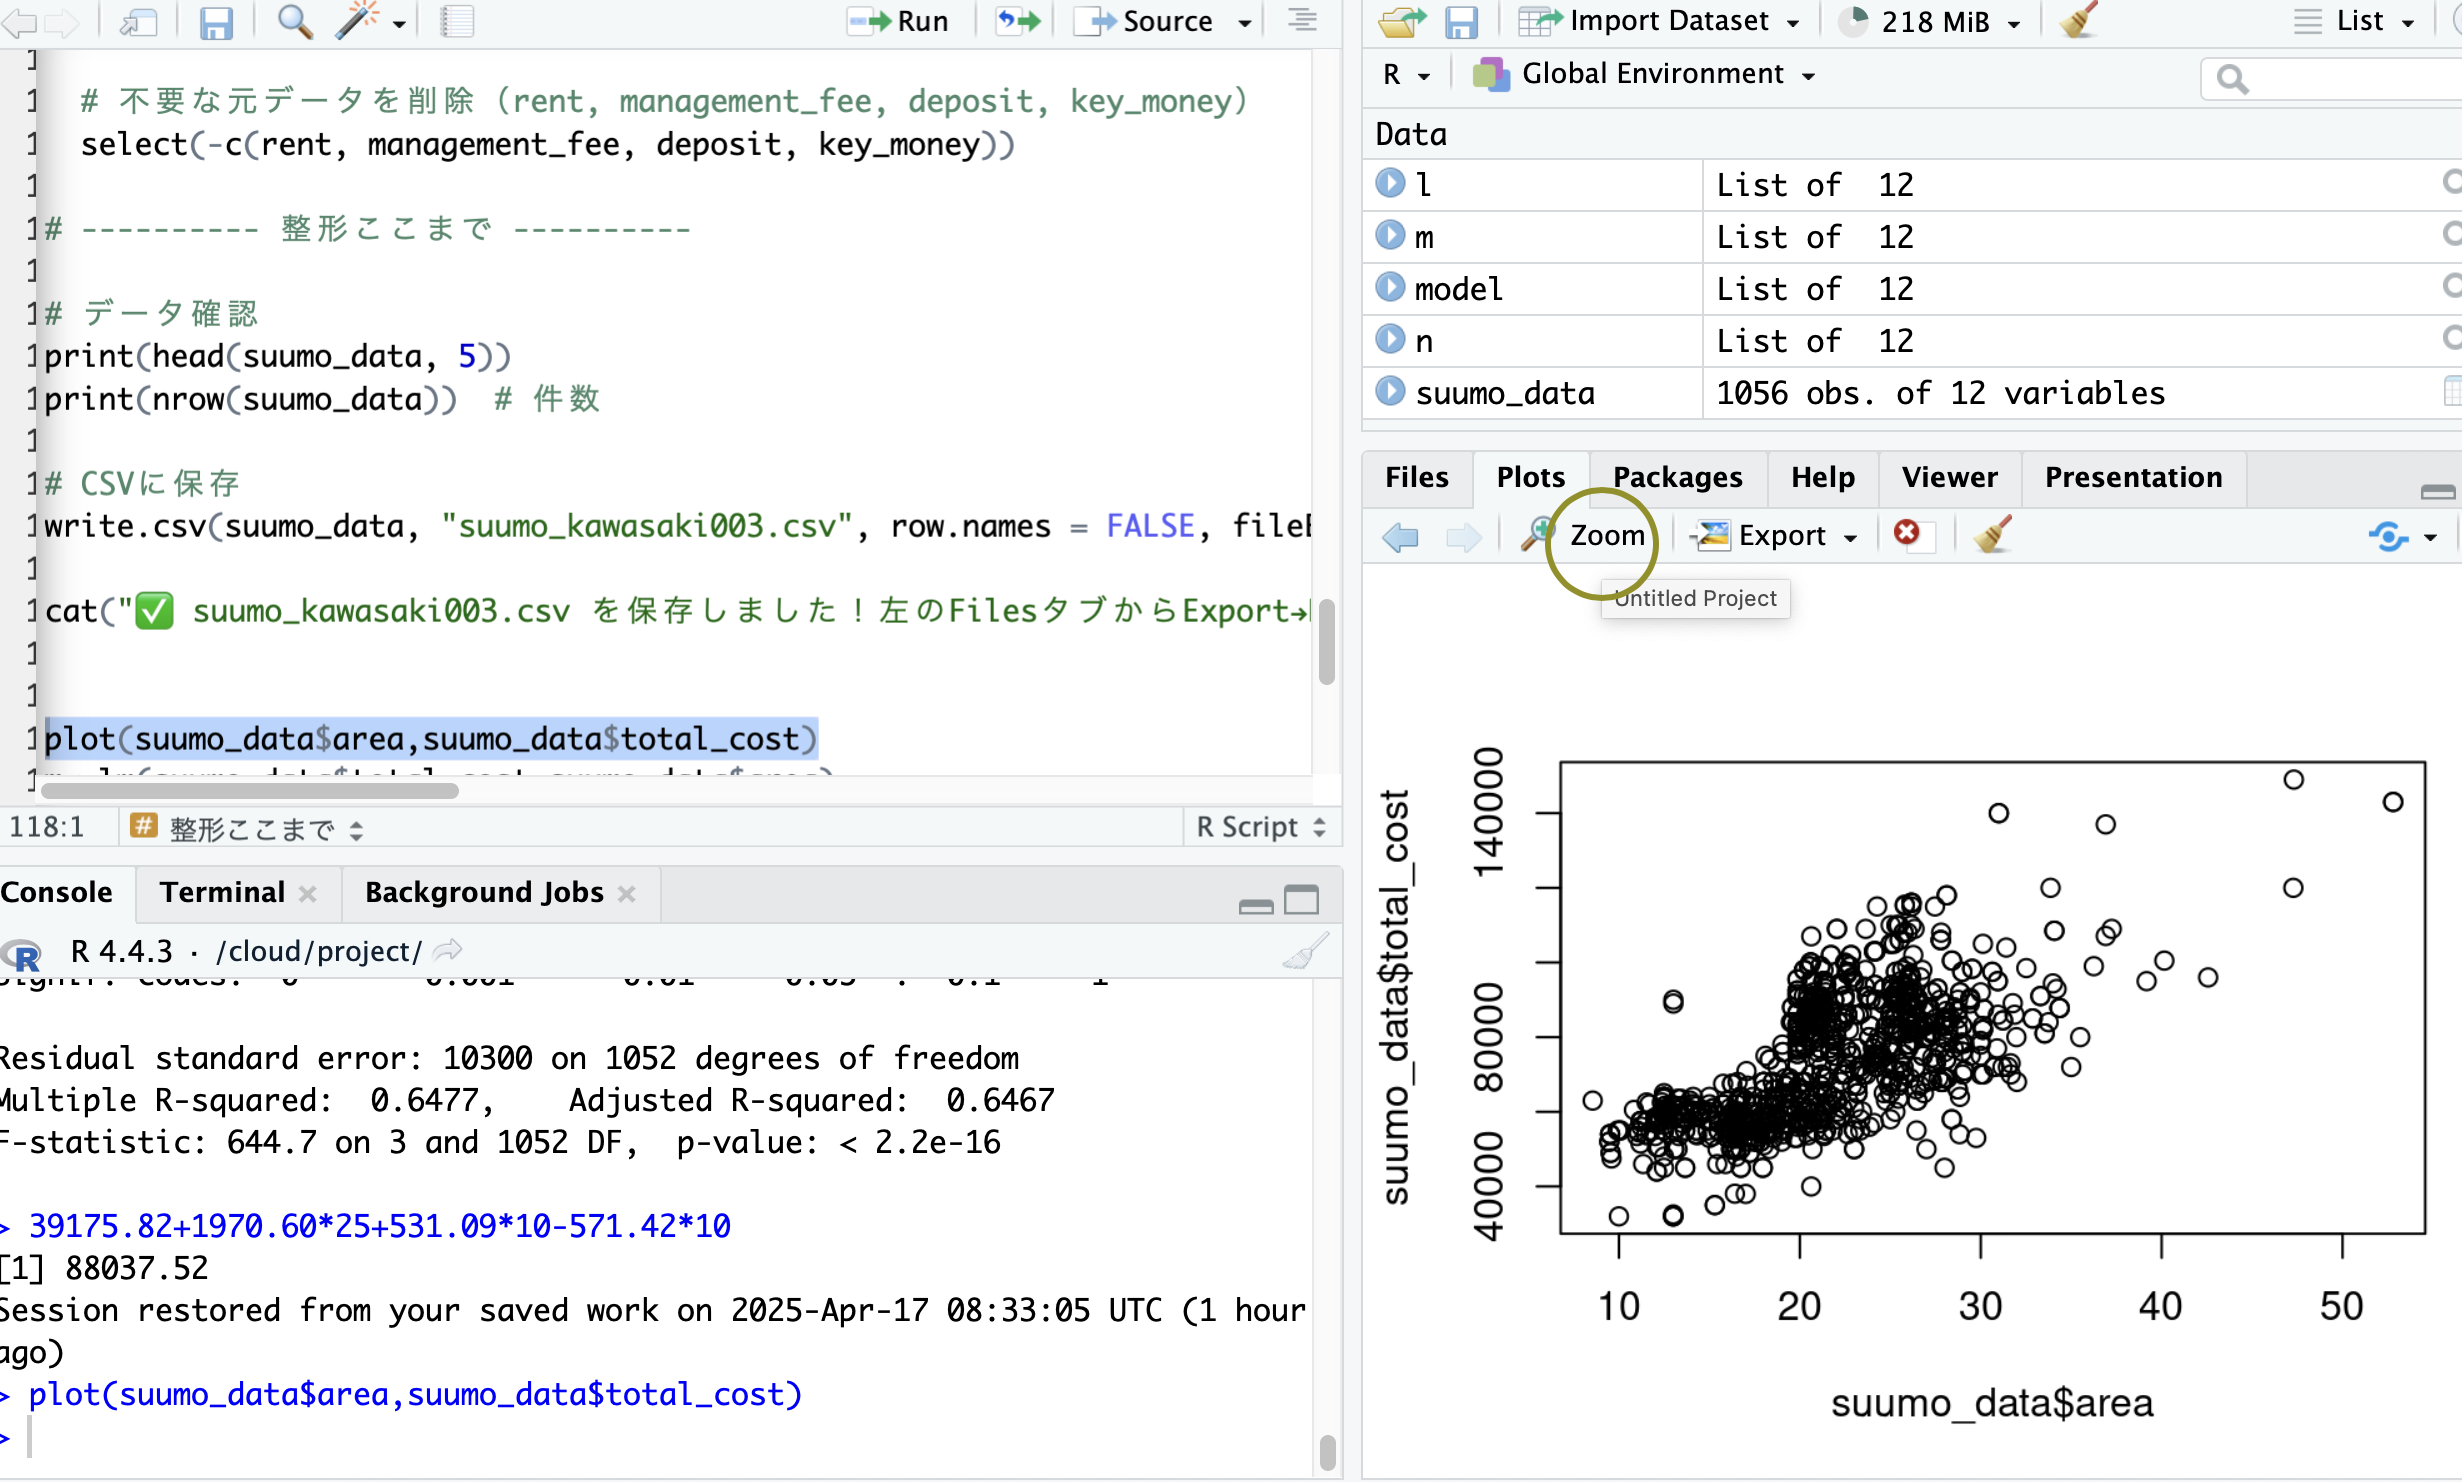Image resolution: width=2462 pixels, height=1482 pixels.
Task: Clear all plots with broom icon
Action: [x=1992, y=534]
